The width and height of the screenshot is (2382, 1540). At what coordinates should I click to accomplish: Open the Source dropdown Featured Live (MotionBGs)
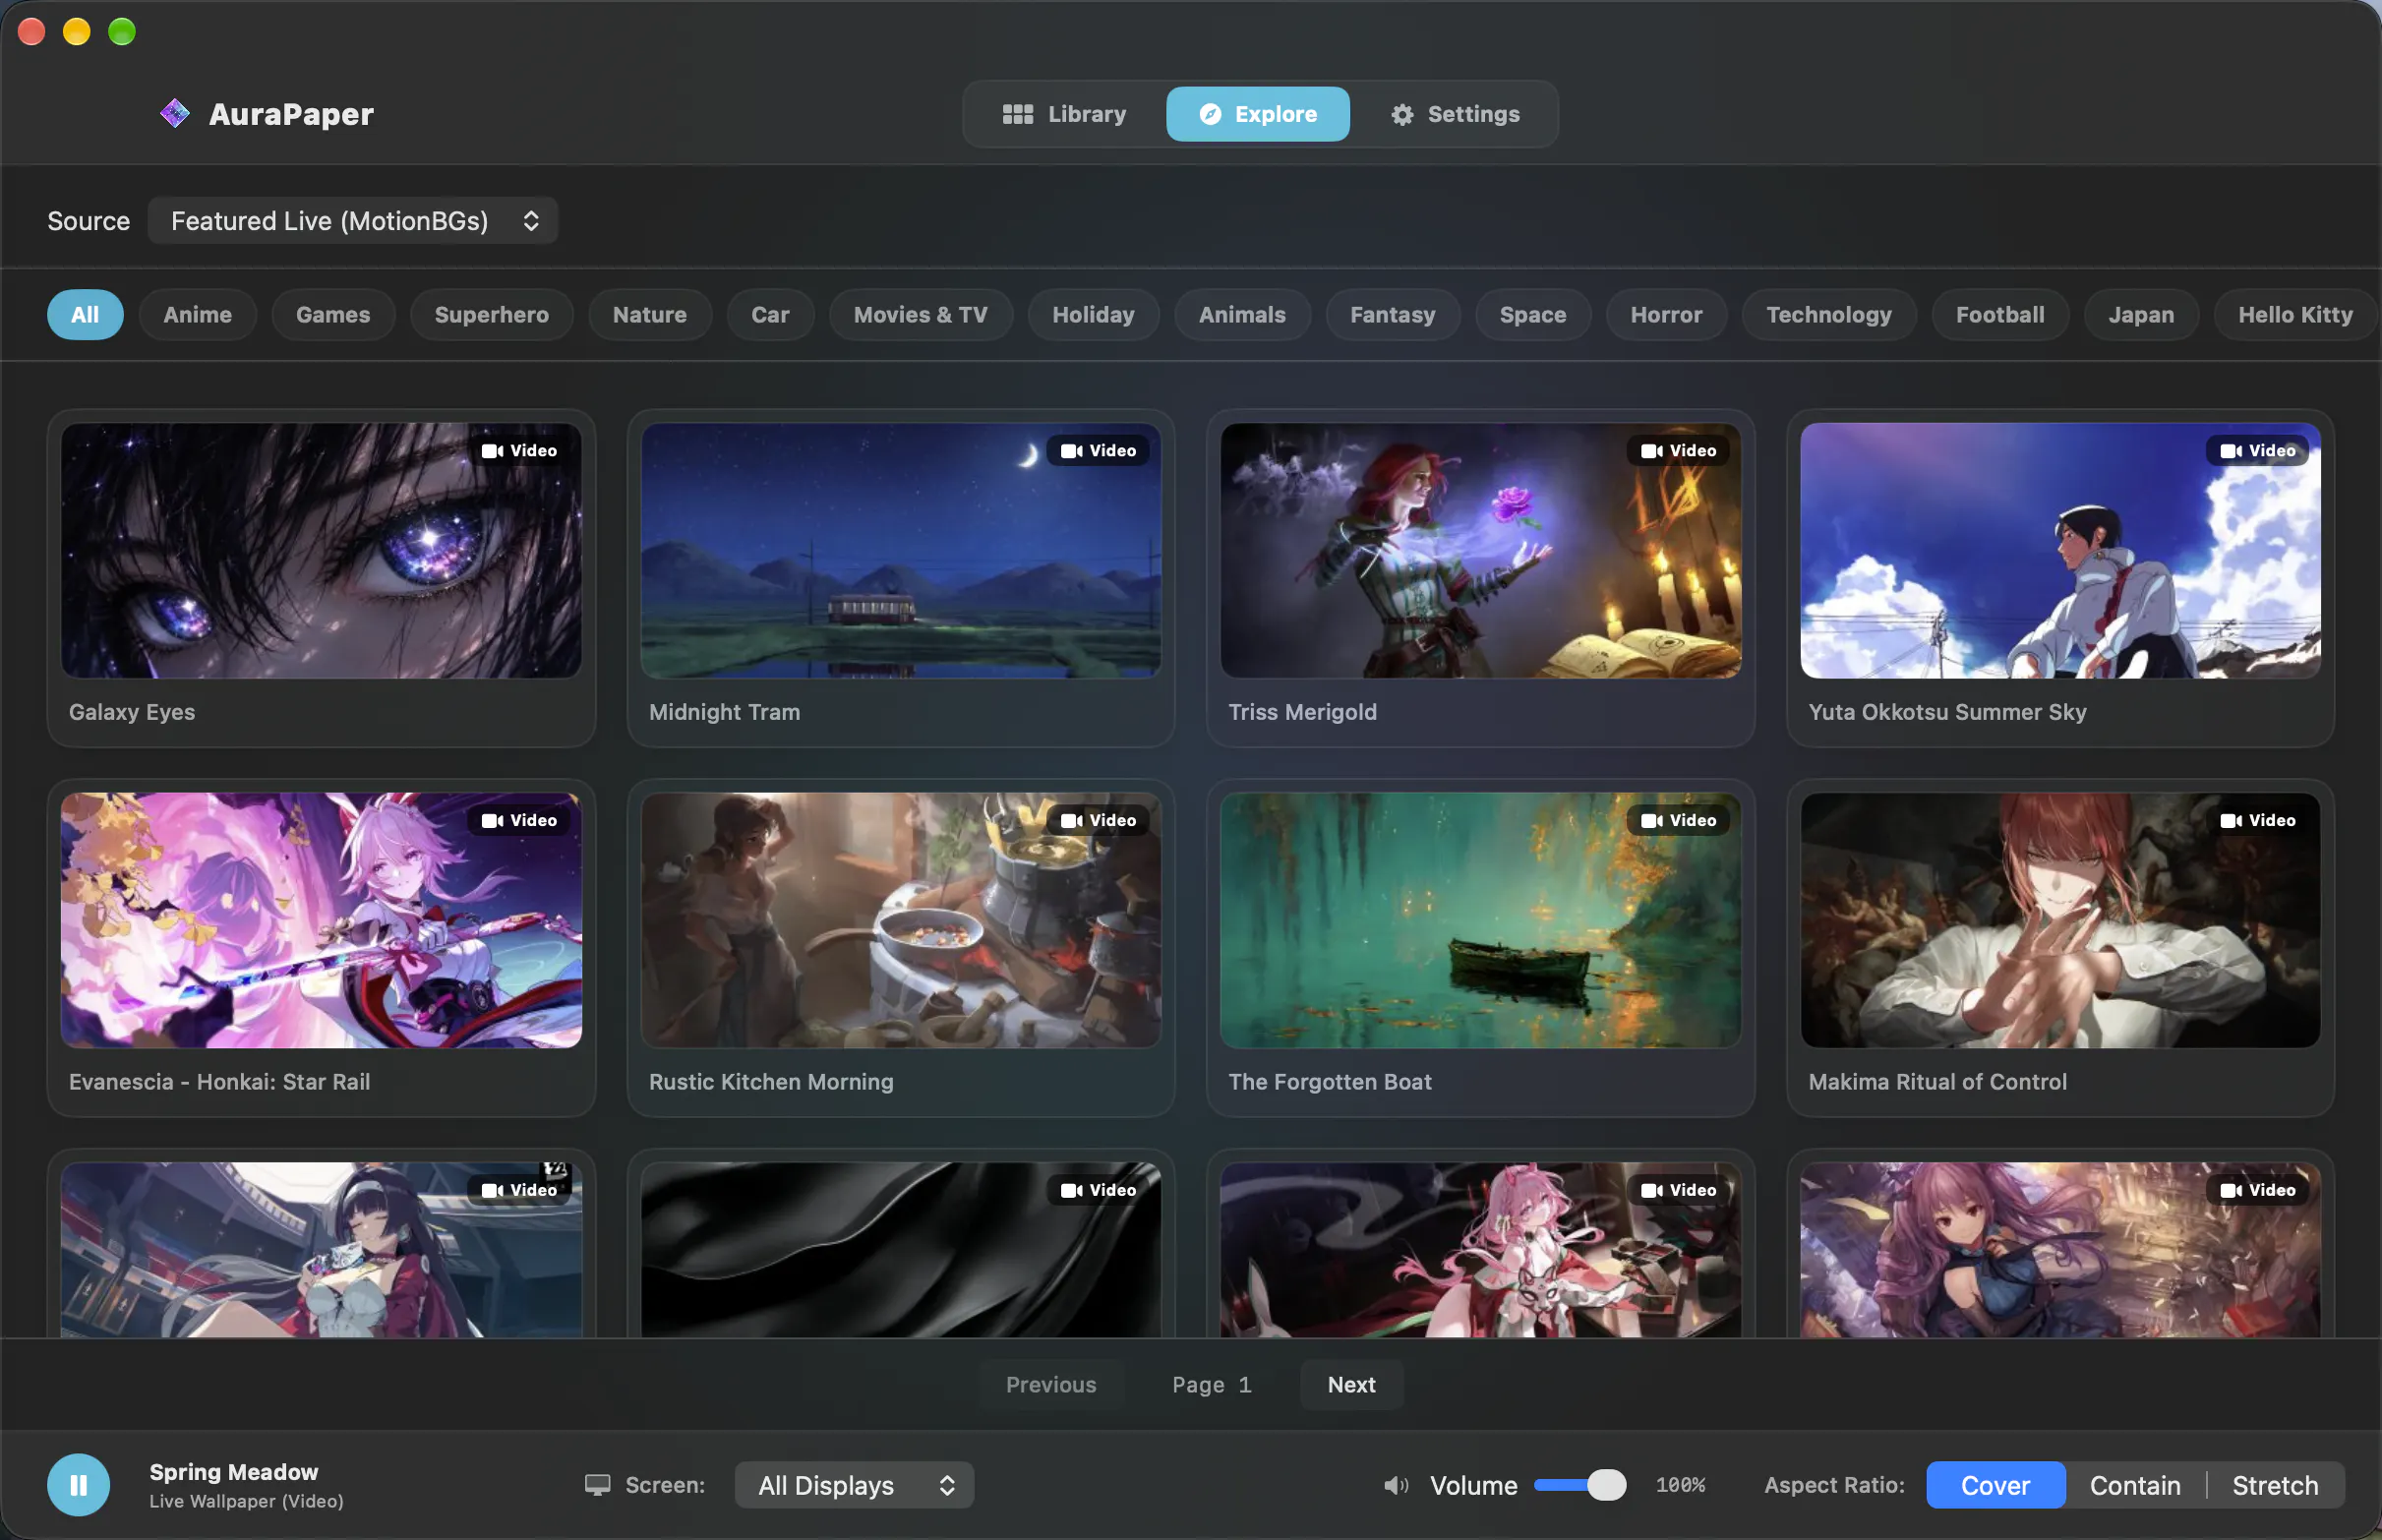353,221
